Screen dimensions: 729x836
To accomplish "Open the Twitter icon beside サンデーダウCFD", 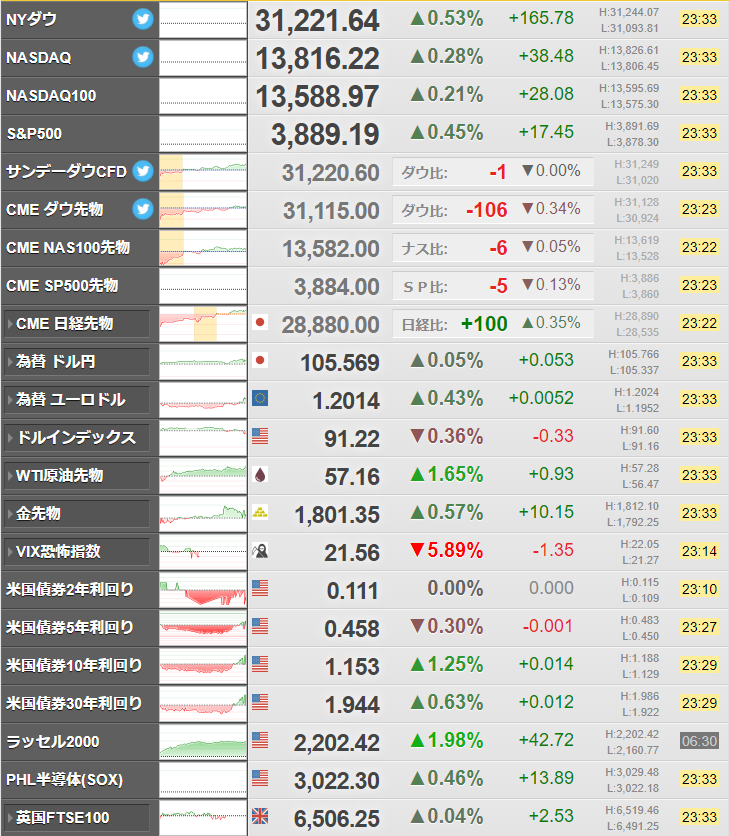I will (x=143, y=171).
